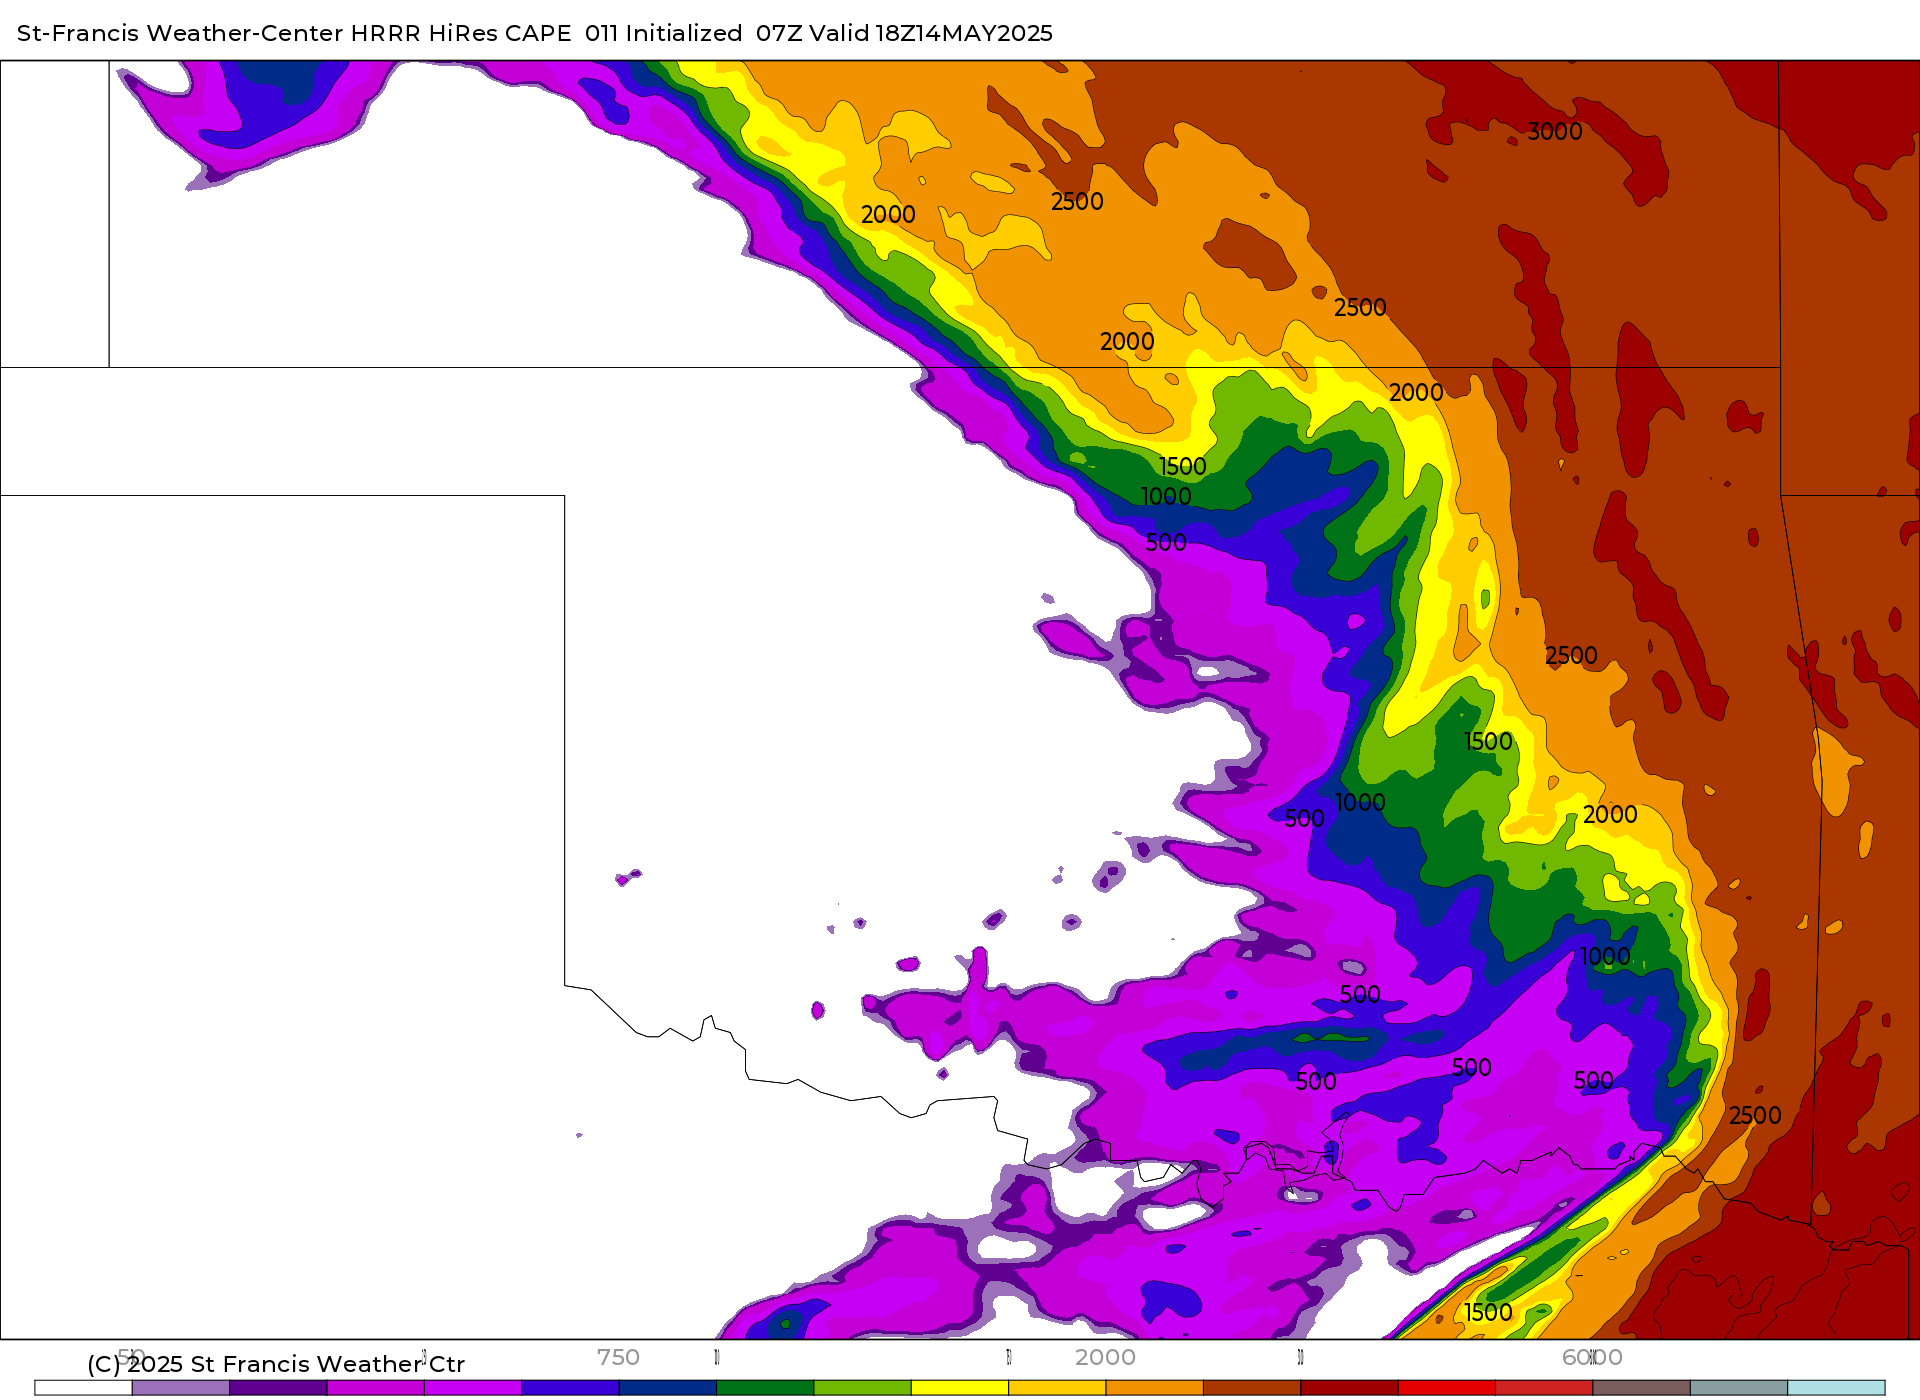The height and width of the screenshot is (1400, 1920).
Task: Select the brownish mauve legend swatch
Action: (x=1641, y=1388)
